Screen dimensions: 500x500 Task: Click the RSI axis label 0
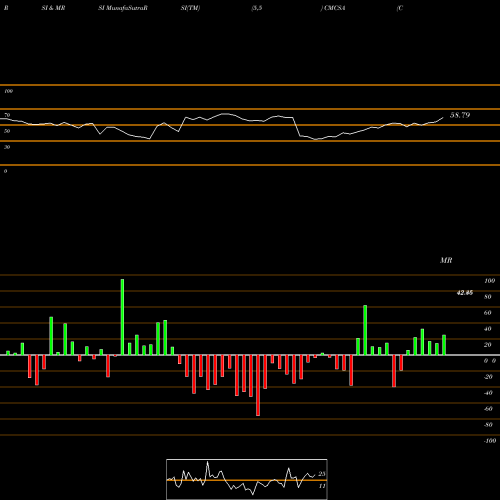5,171
